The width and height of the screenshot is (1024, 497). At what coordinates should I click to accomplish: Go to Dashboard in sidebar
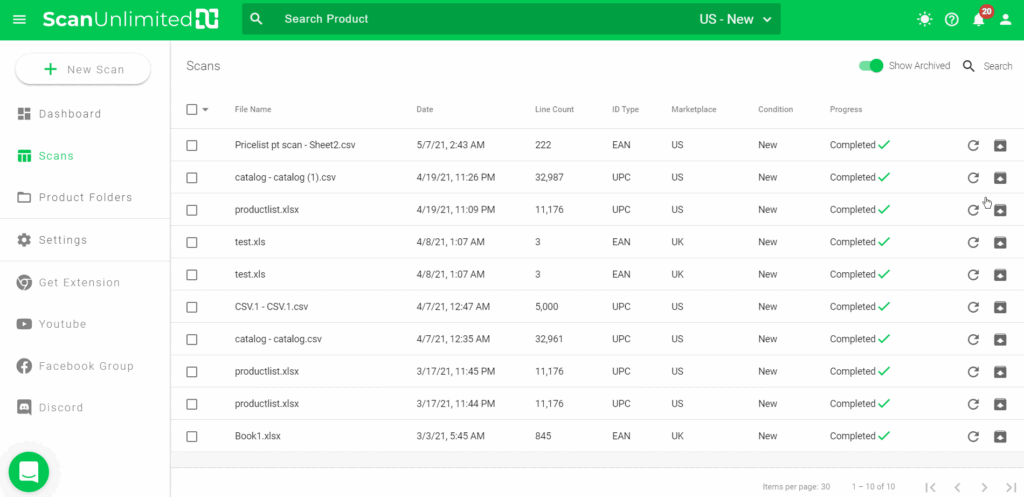pyautogui.click(x=70, y=114)
